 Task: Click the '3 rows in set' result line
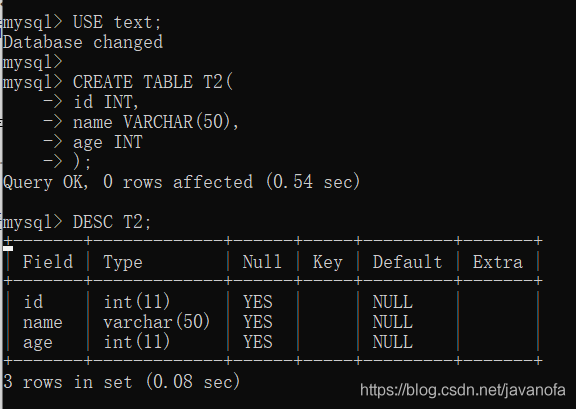pyautogui.click(x=122, y=381)
